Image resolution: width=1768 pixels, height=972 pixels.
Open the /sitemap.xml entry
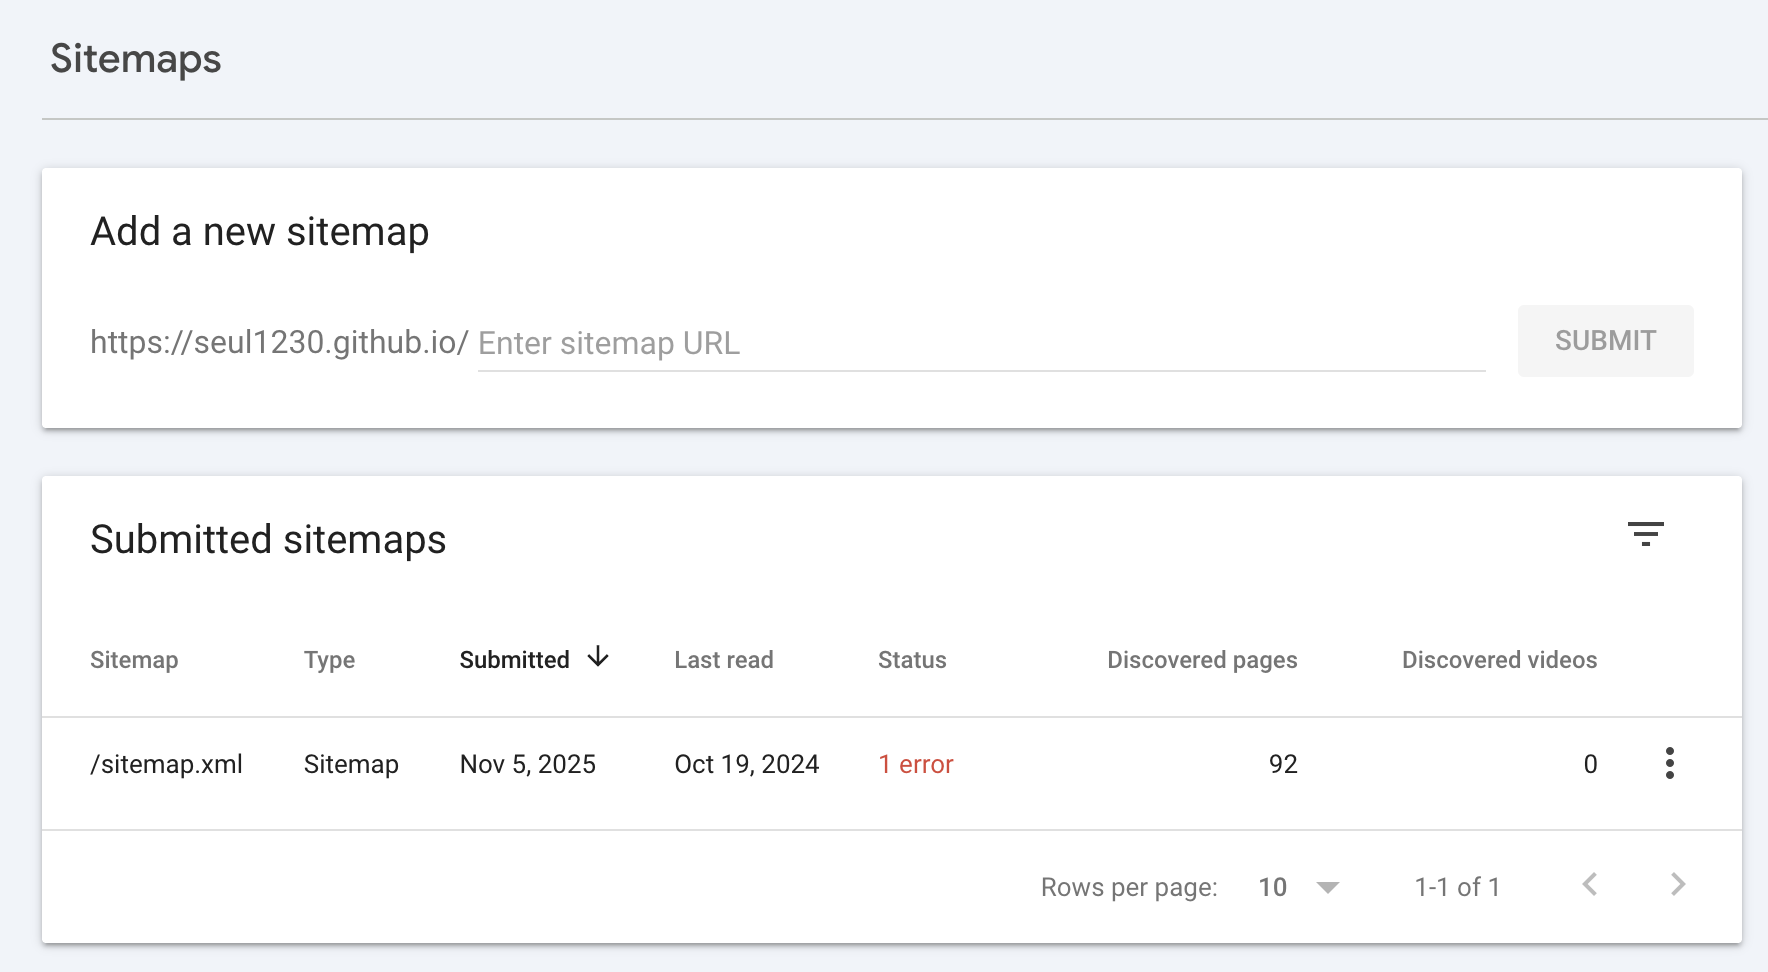pyautogui.click(x=167, y=765)
